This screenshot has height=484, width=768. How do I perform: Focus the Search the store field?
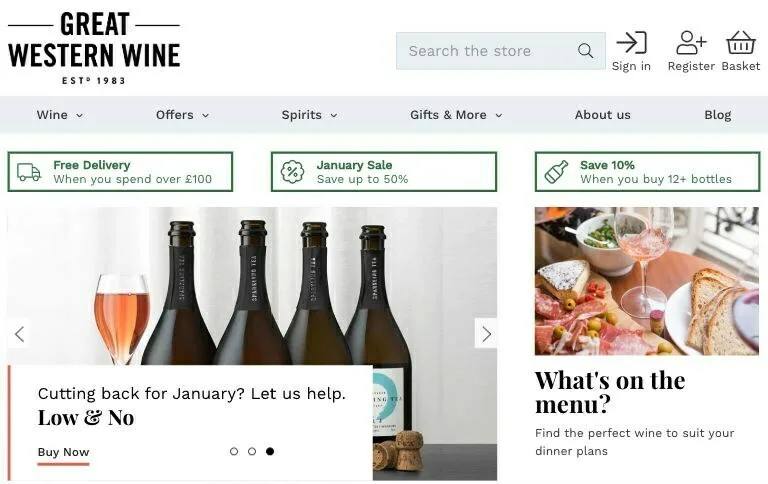(485, 51)
